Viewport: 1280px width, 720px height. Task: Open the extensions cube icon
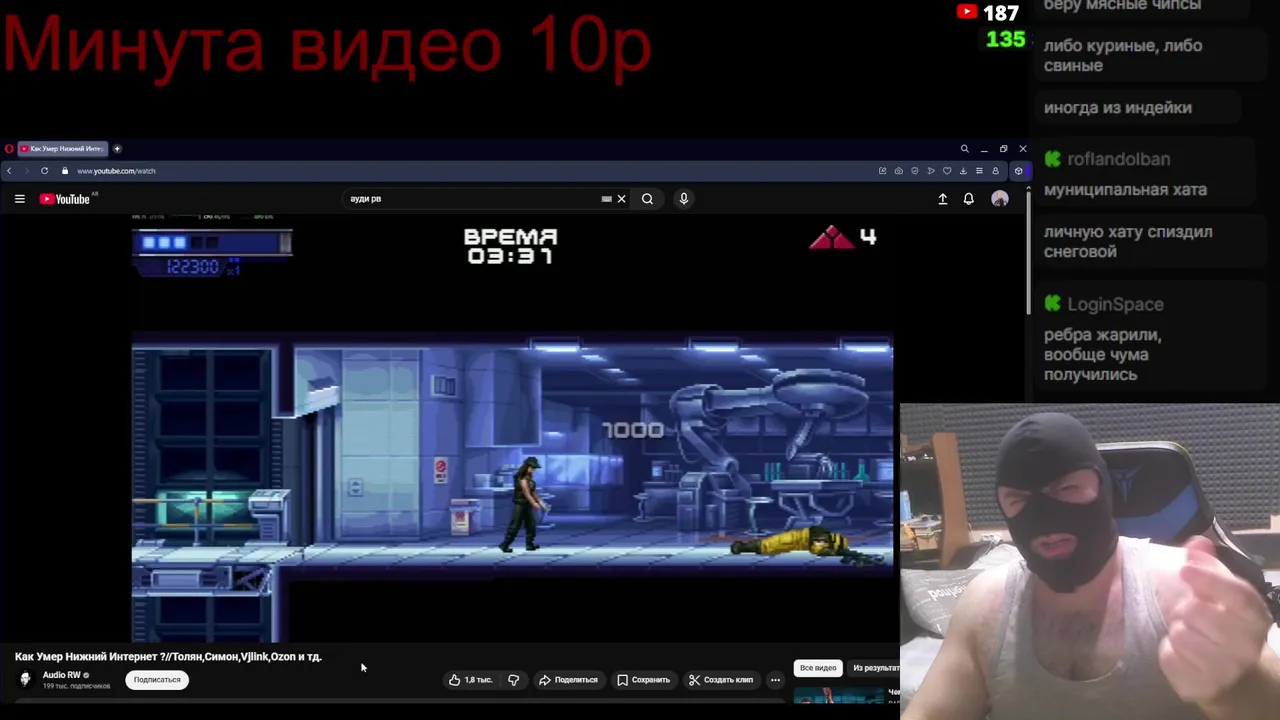coord(1018,171)
